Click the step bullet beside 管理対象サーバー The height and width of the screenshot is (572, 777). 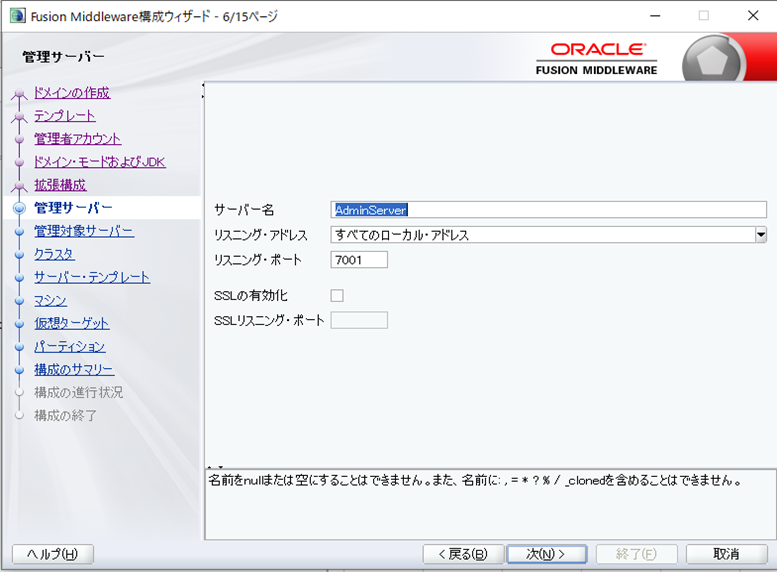[x=19, y=232]
